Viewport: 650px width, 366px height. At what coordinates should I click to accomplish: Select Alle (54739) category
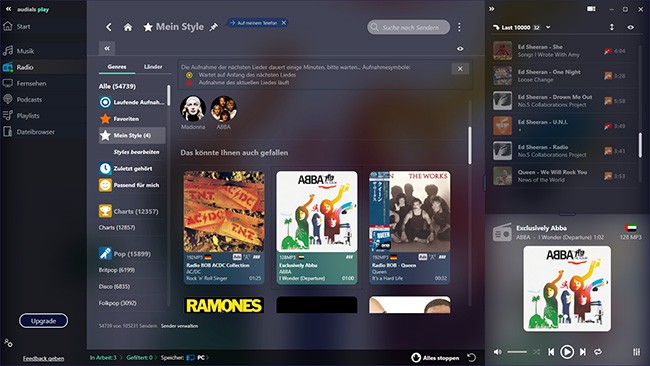pyautogui.click(x=117, y=86)
